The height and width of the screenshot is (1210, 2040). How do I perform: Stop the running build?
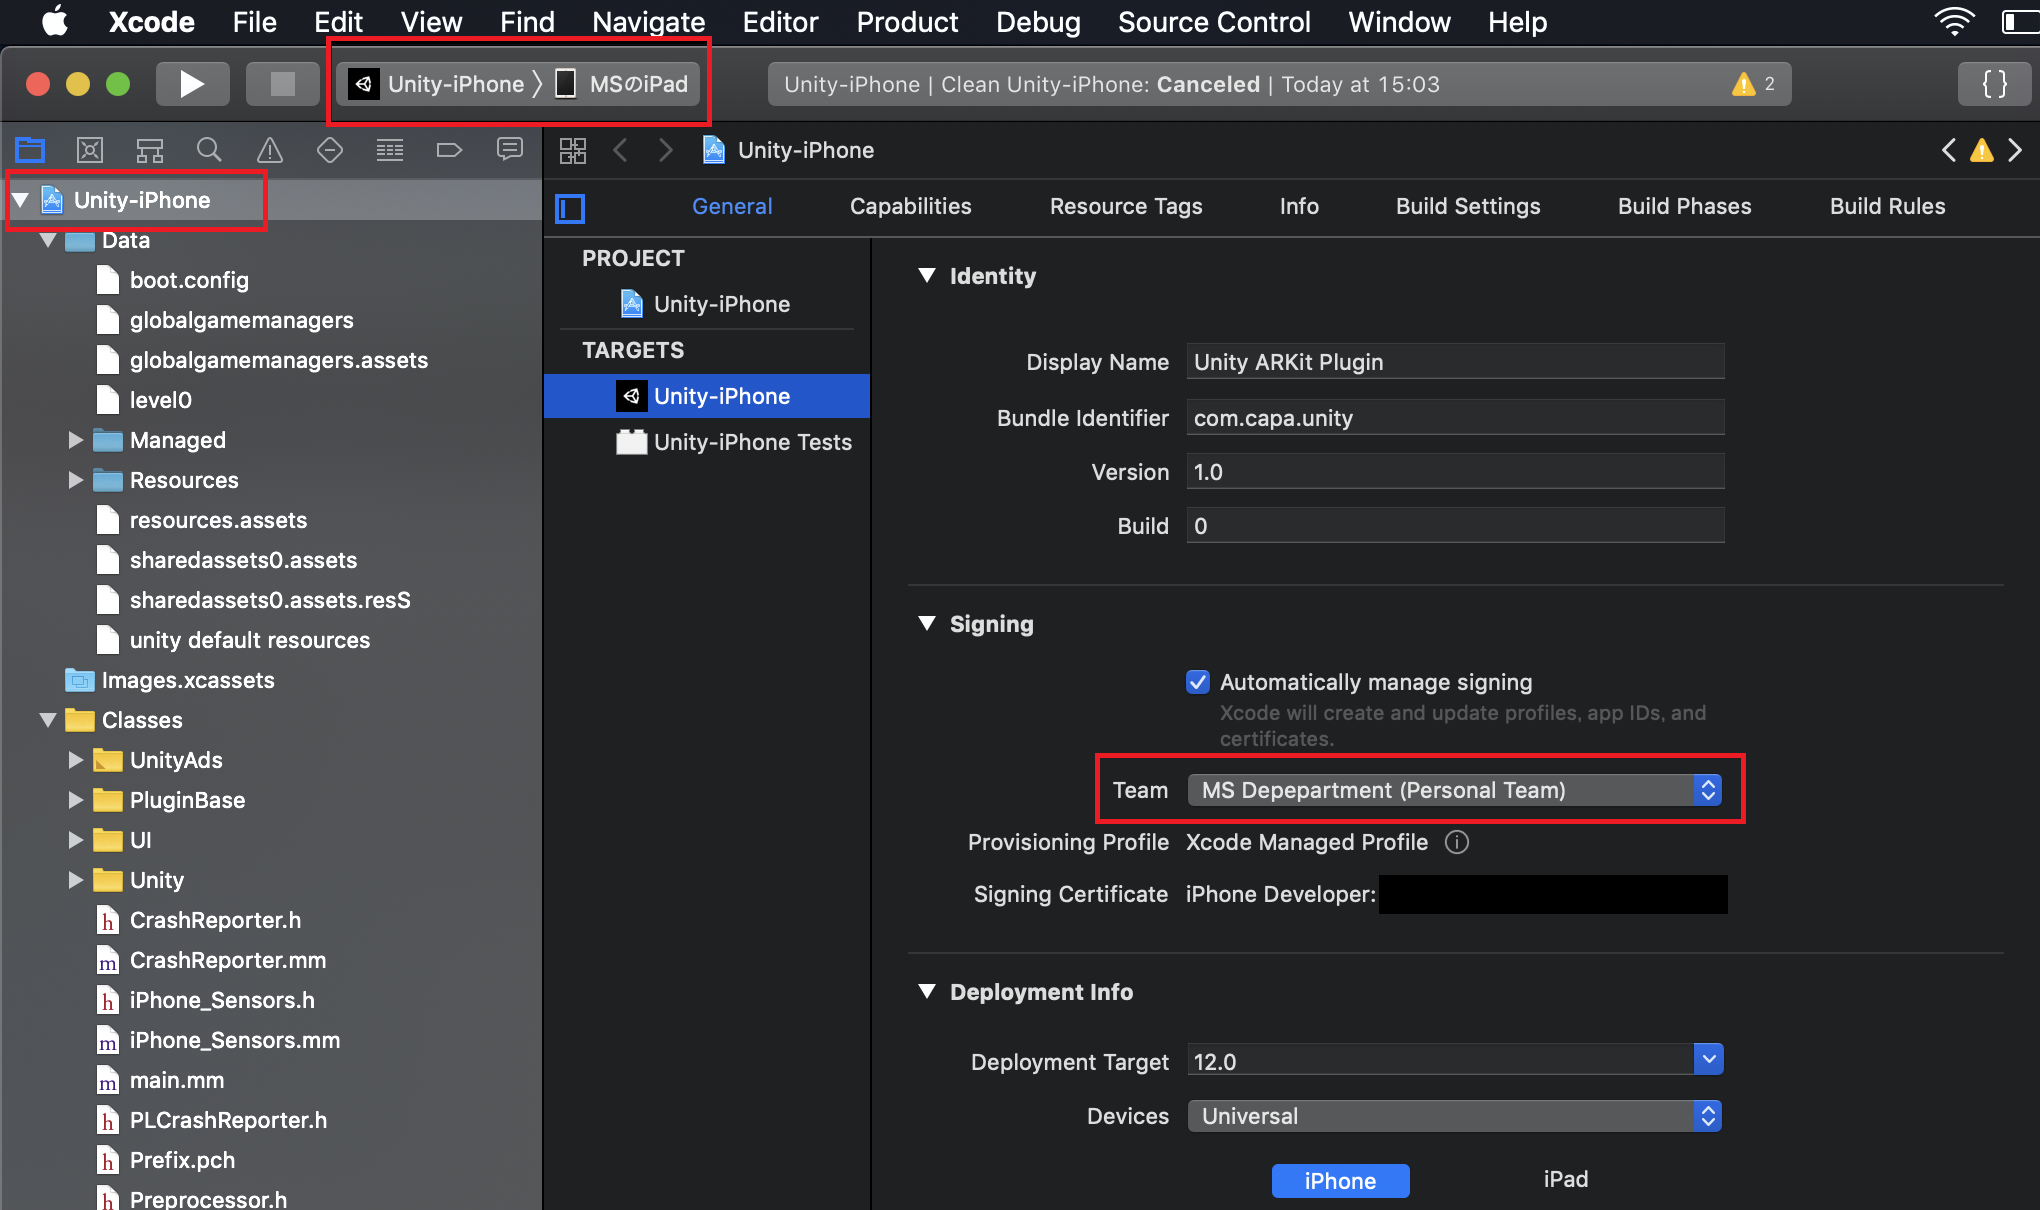(283, 84)
